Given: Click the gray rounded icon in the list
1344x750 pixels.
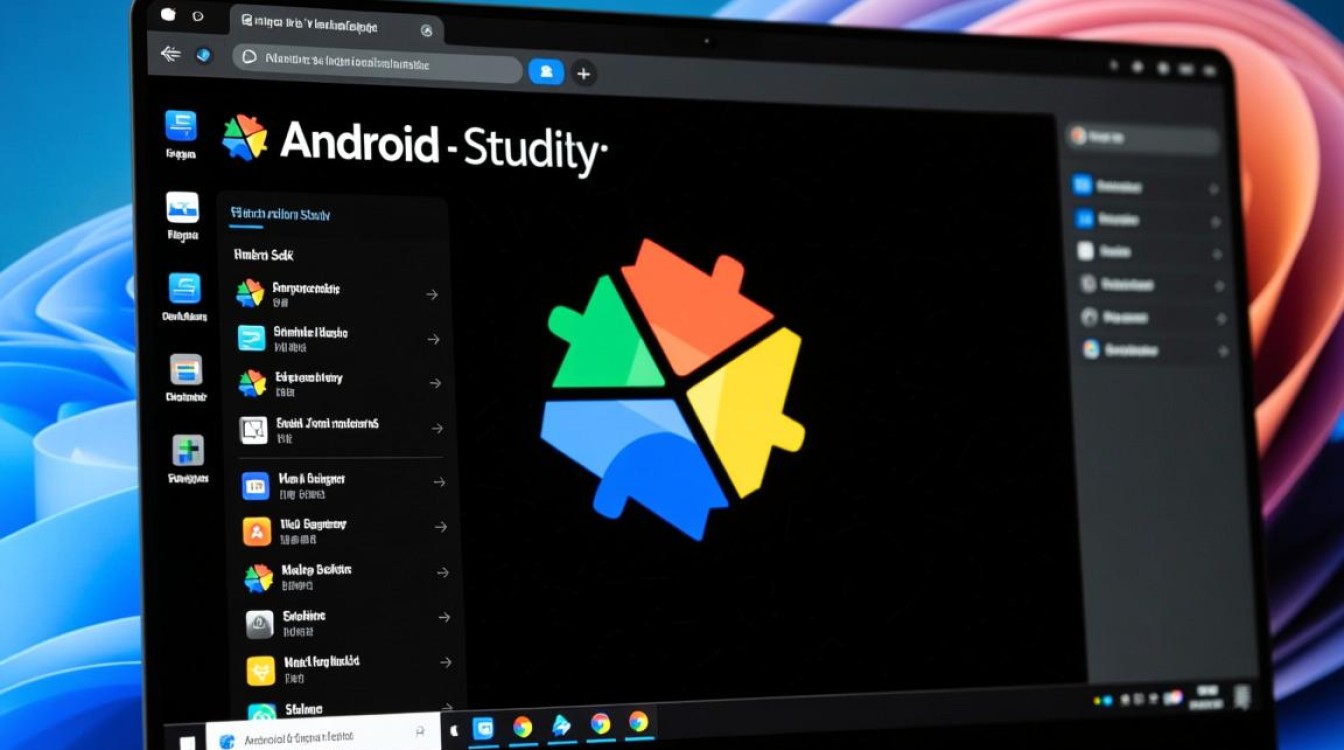Looking at the screenshot, I should [x=259, y=624].
